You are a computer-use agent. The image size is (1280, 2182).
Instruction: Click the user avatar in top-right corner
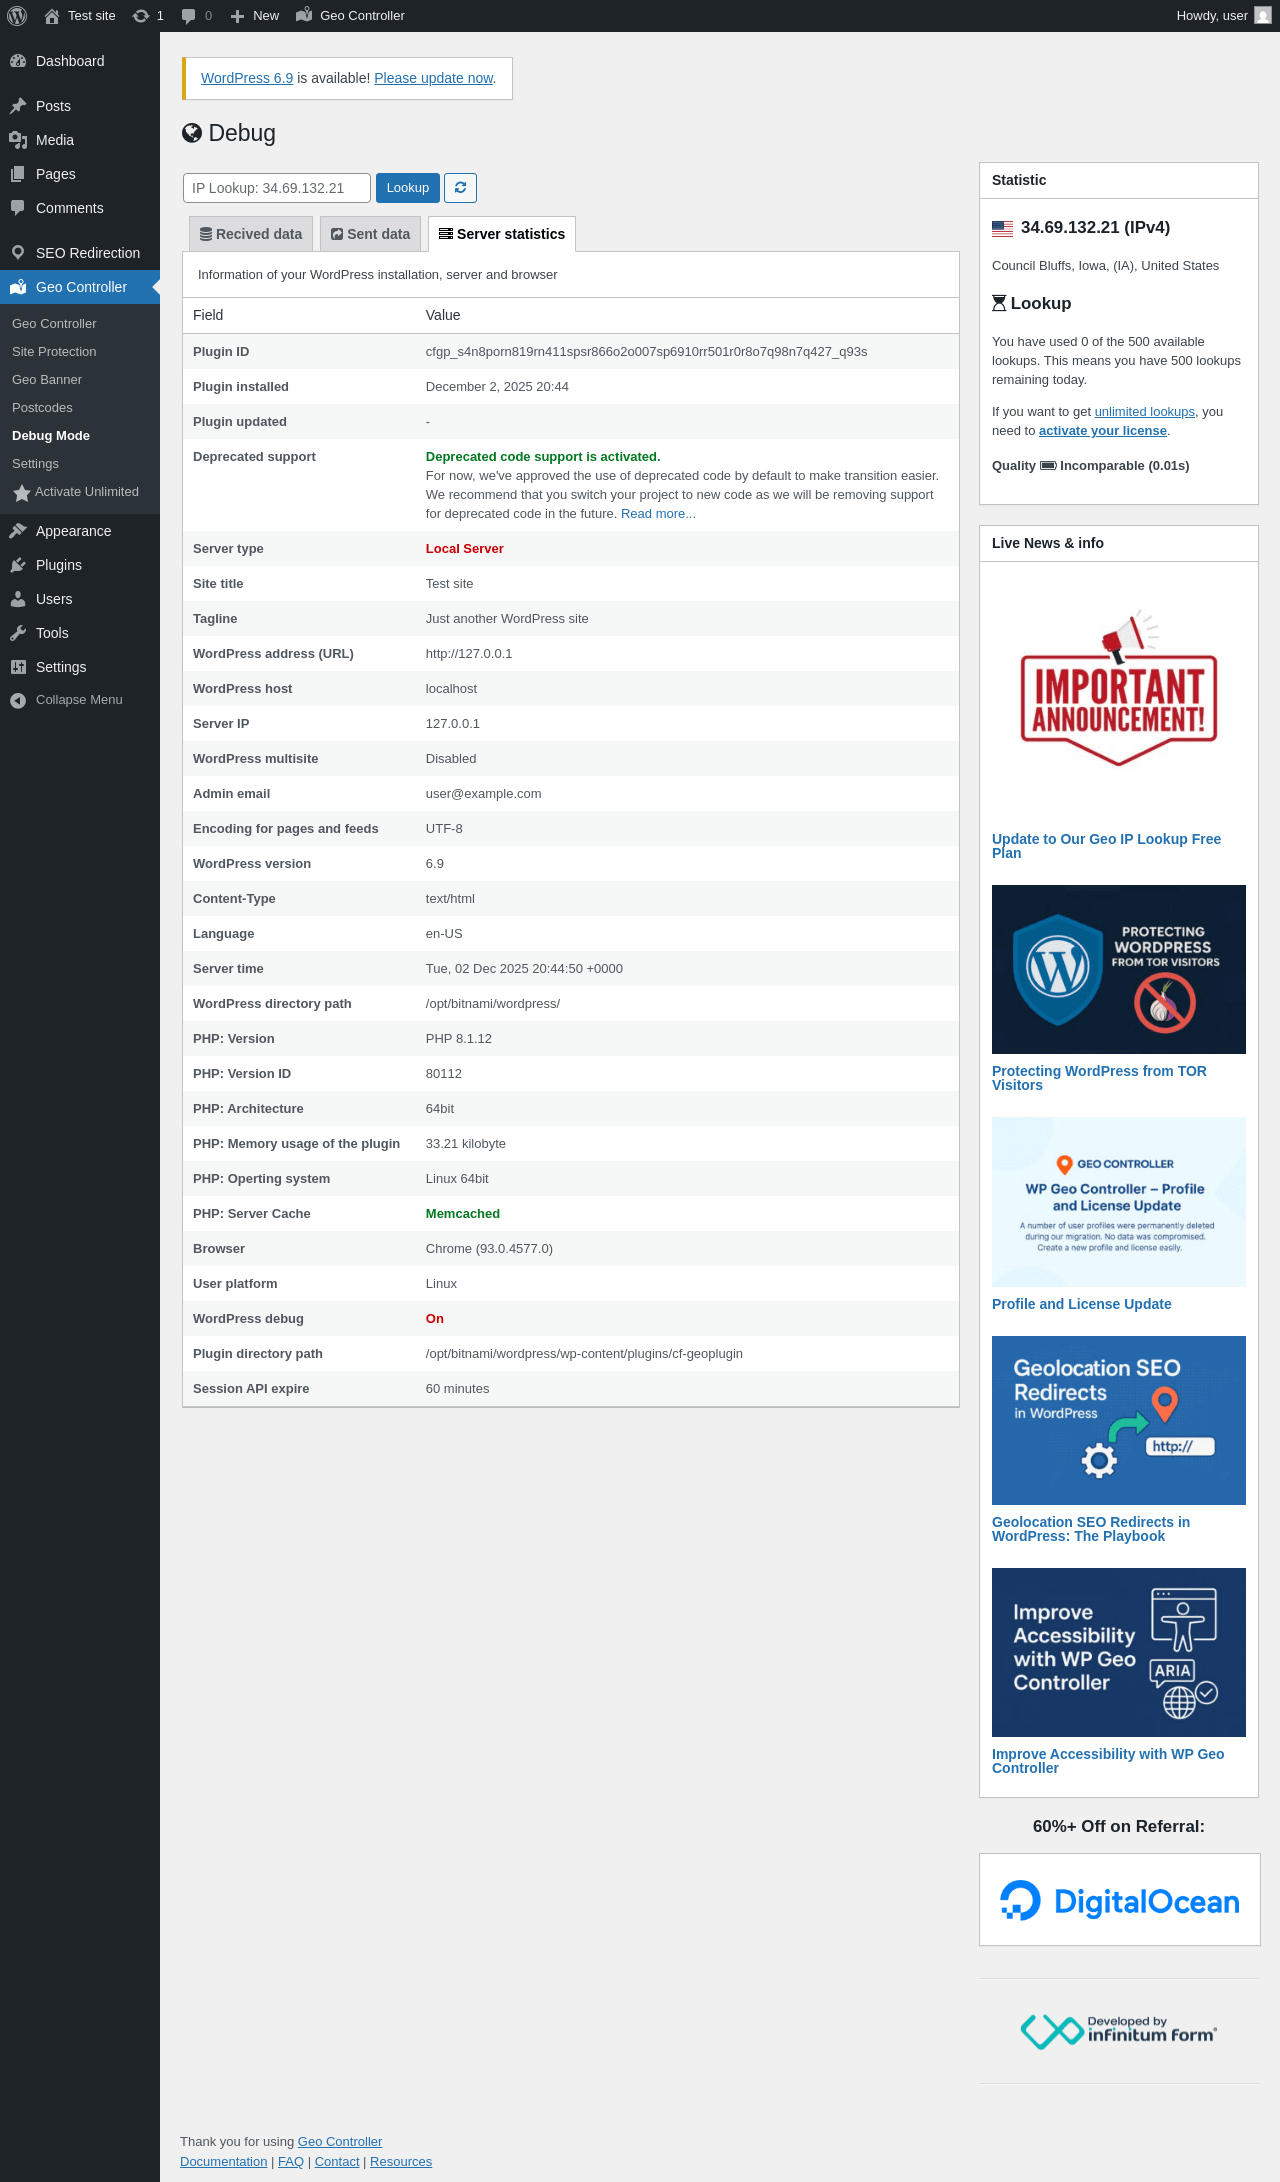[1262, 16]
